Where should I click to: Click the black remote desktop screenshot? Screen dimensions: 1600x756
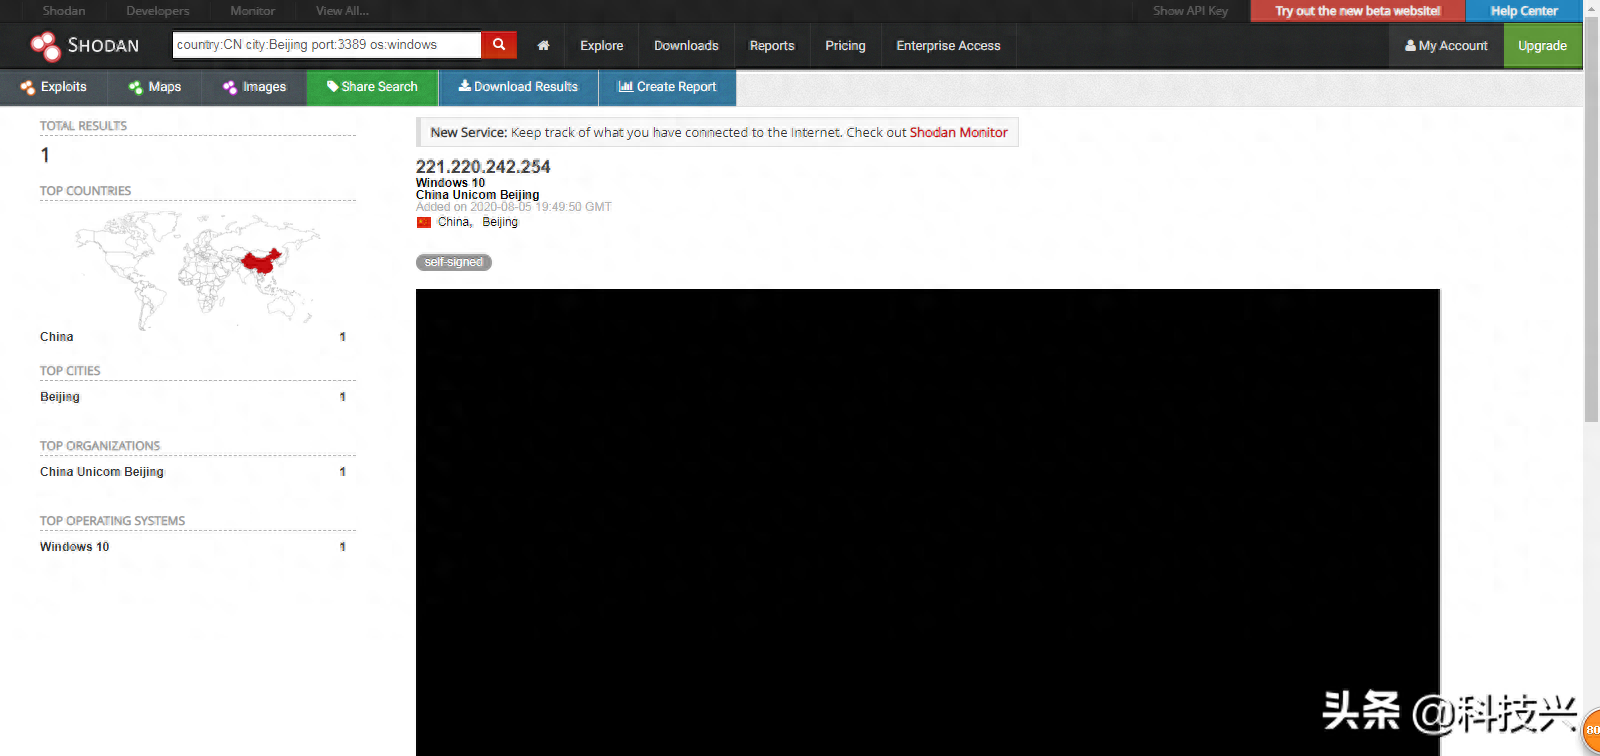(x=927, y=522)
